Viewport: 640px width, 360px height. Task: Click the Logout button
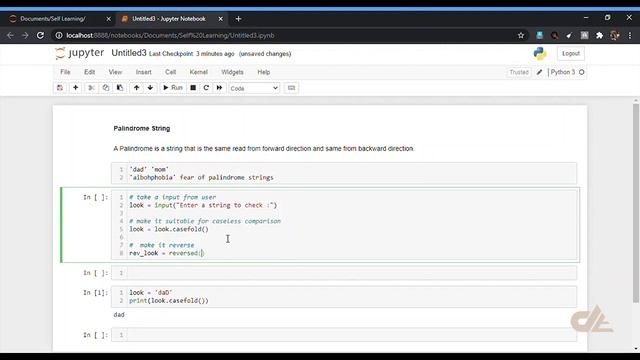coord(571,53)
